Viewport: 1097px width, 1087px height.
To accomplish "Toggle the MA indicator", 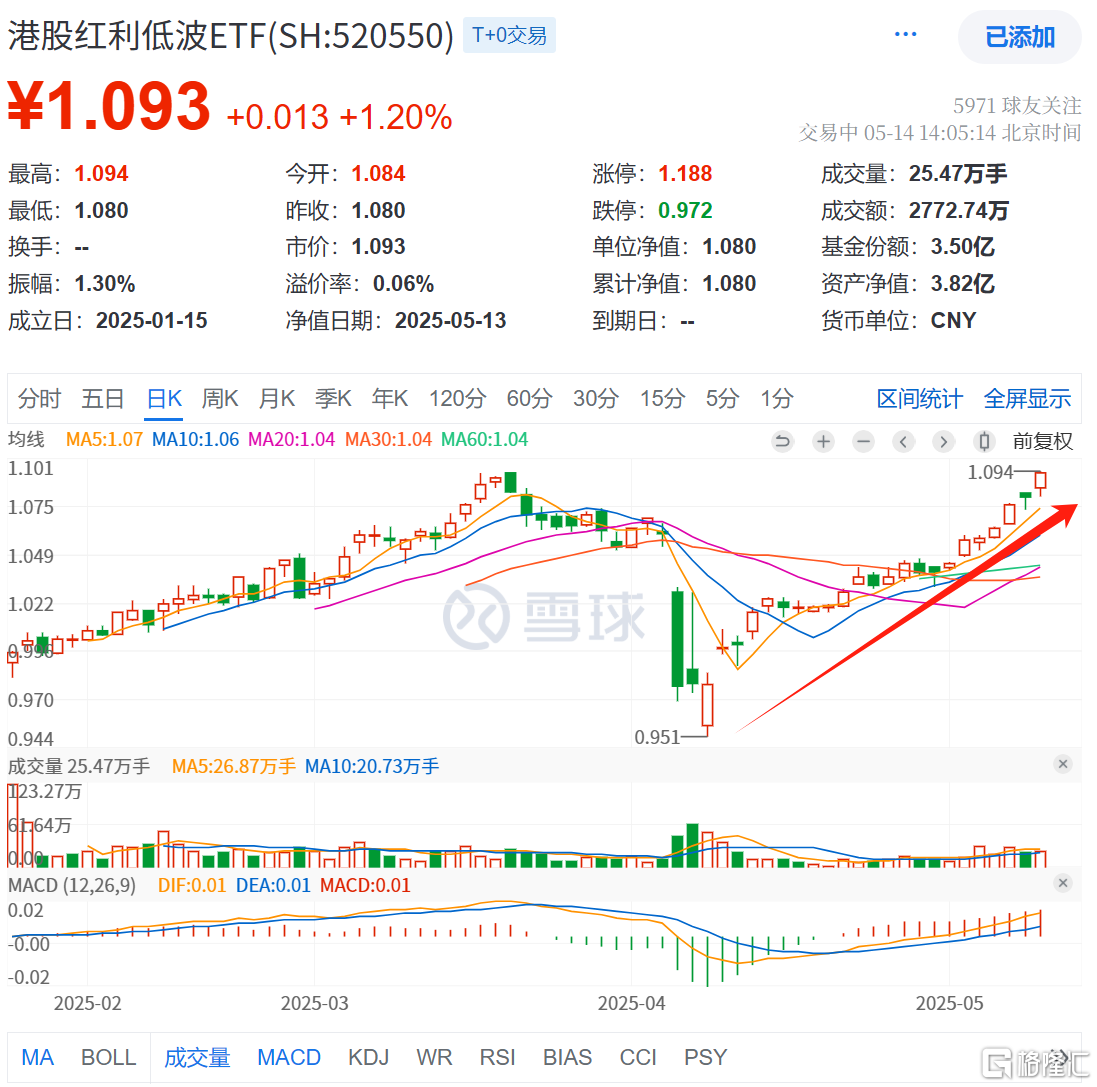I will (x=37, y=1057).
